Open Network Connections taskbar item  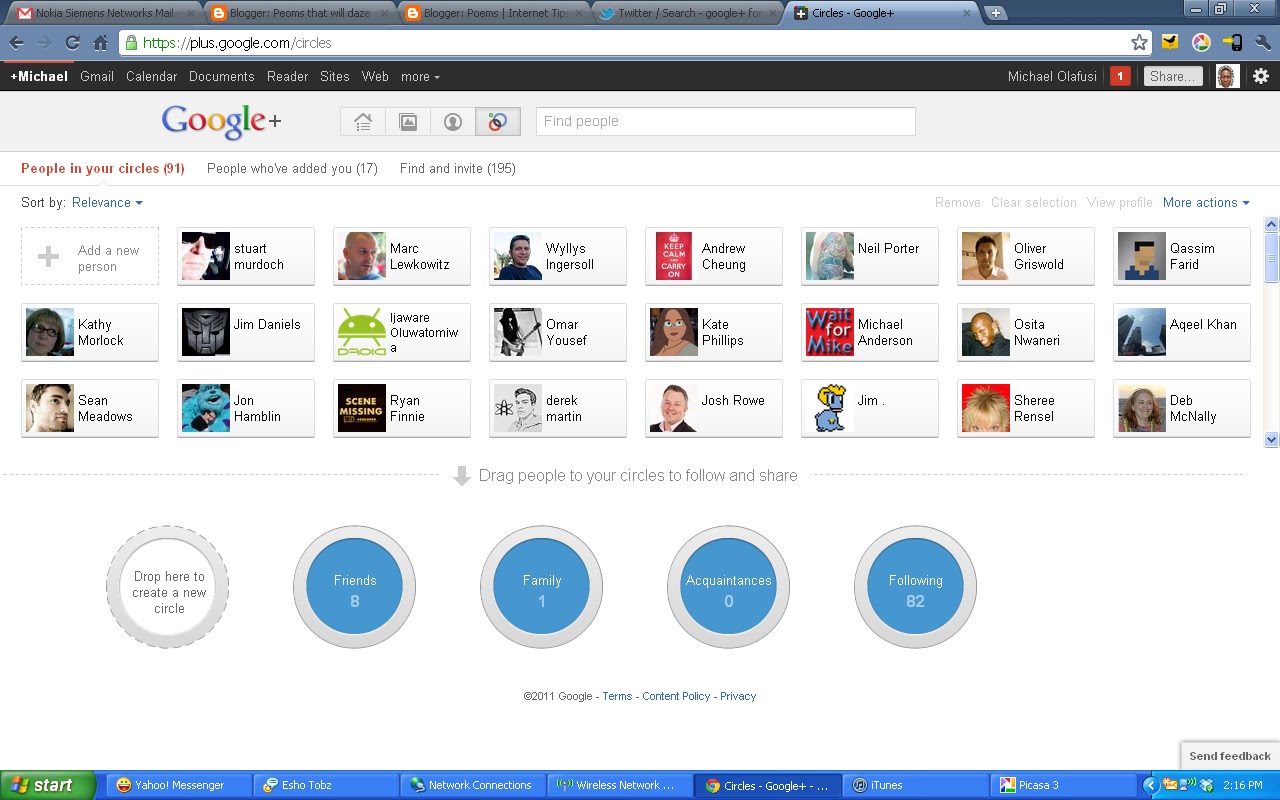472,785
